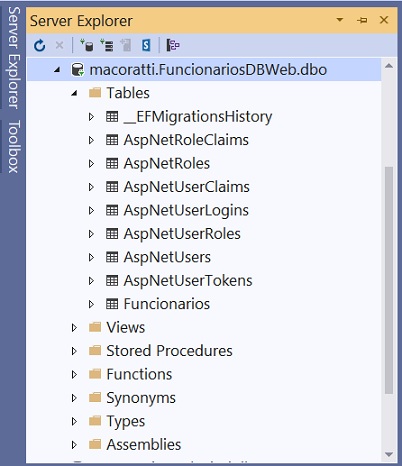Expand the Functions folder

74,374
